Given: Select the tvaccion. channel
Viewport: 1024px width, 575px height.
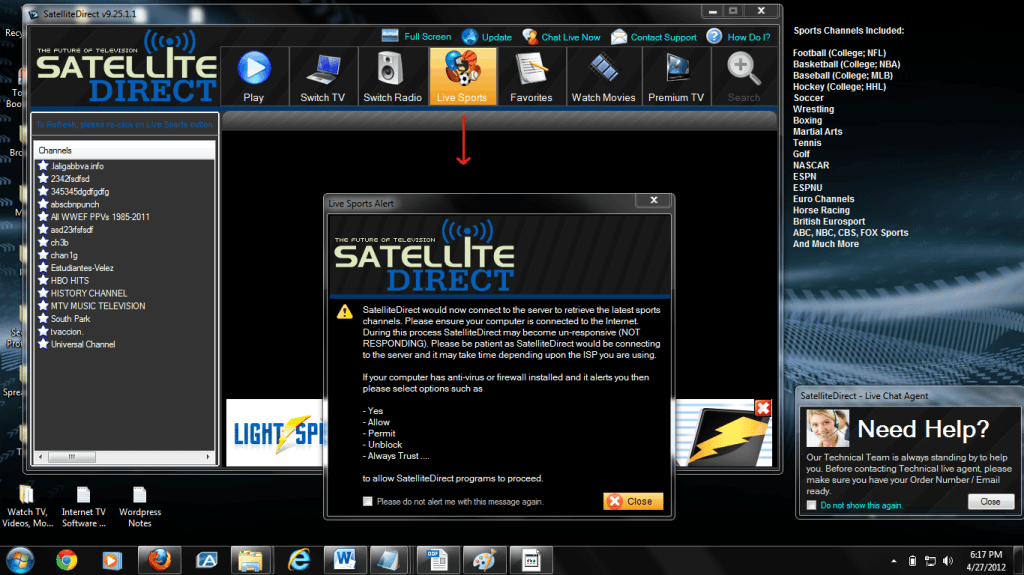Looking at the screenshot, I should click(67, 331).
